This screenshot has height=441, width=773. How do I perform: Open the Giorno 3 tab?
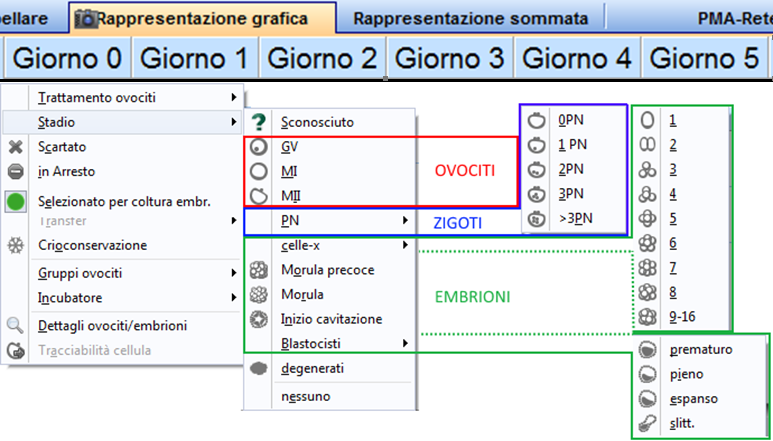pos(450,58)
